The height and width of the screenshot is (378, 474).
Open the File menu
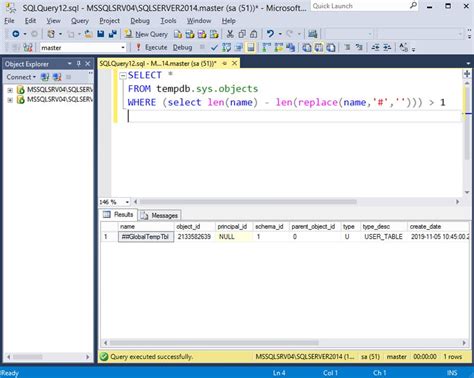click(9, 21)
